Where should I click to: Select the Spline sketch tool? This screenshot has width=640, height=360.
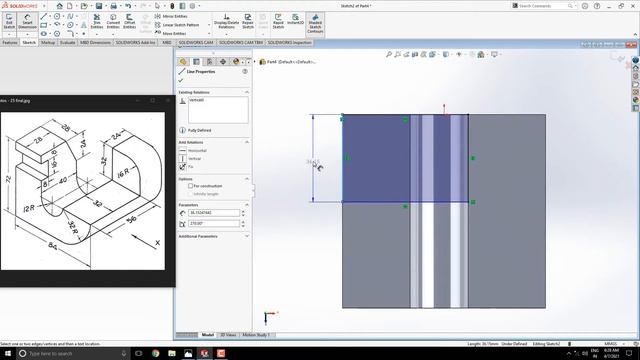click(x=70, y=16)
